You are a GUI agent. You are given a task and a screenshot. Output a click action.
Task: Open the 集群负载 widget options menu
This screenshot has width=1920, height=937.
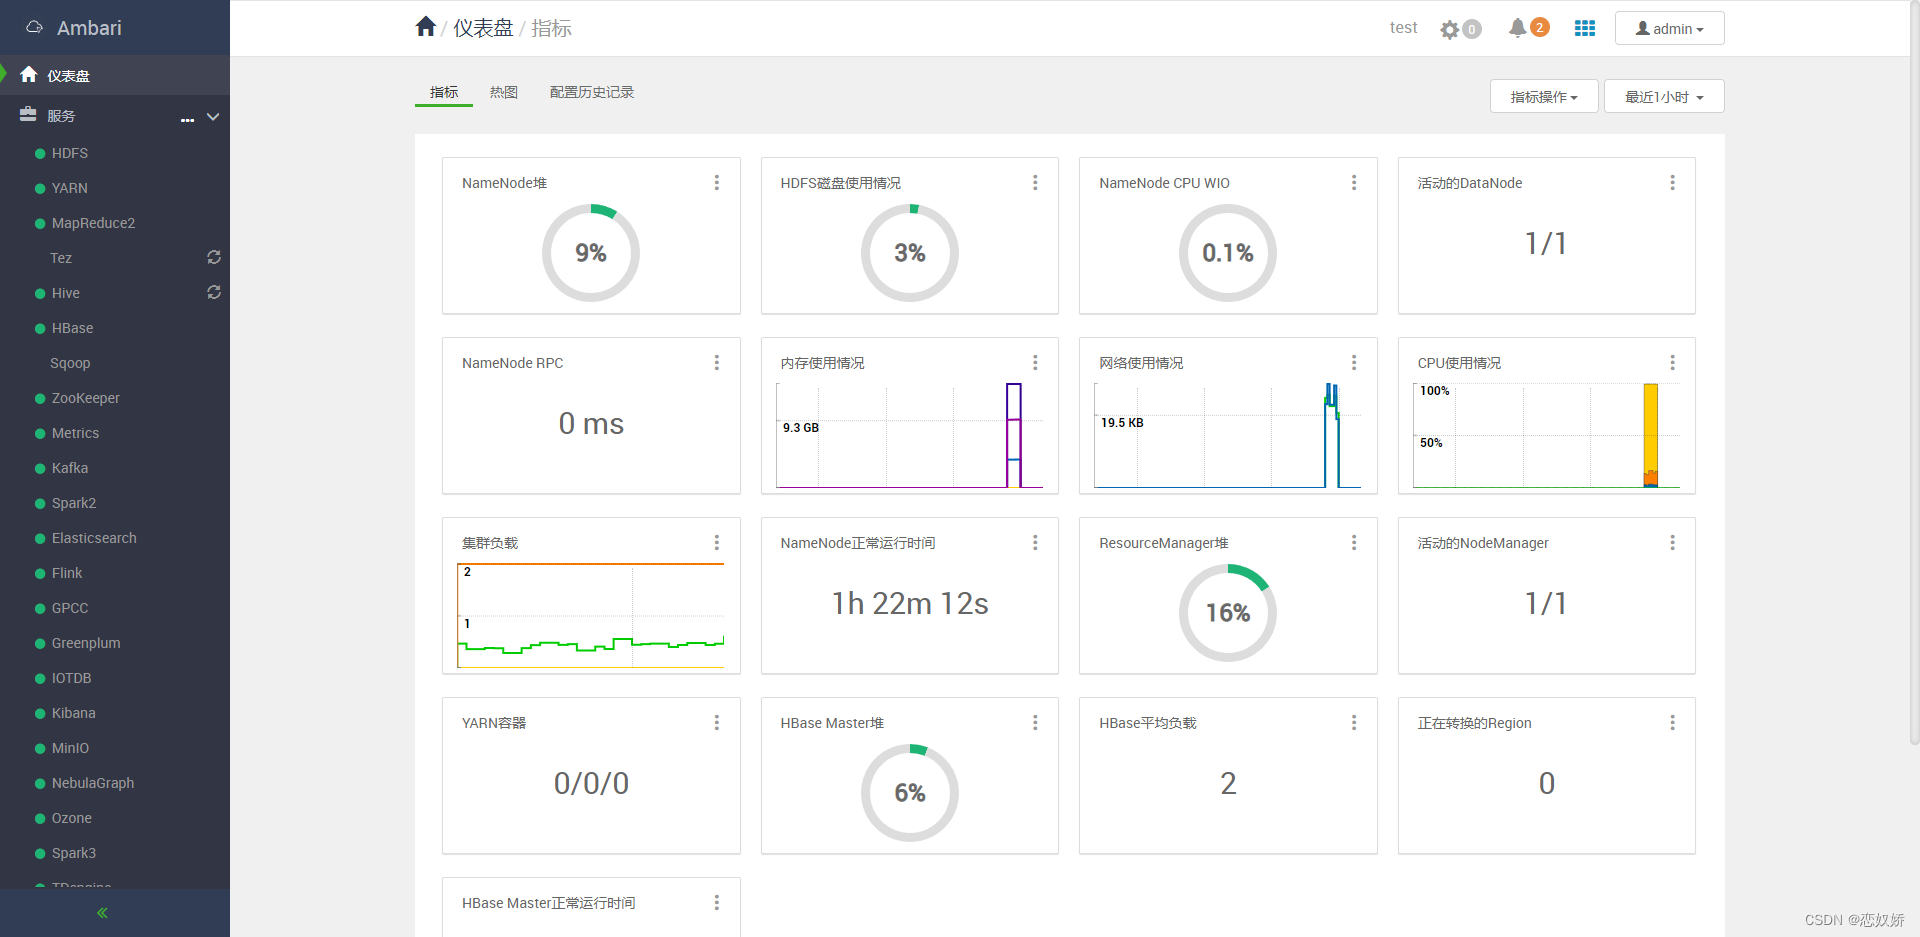click(716, 543)
